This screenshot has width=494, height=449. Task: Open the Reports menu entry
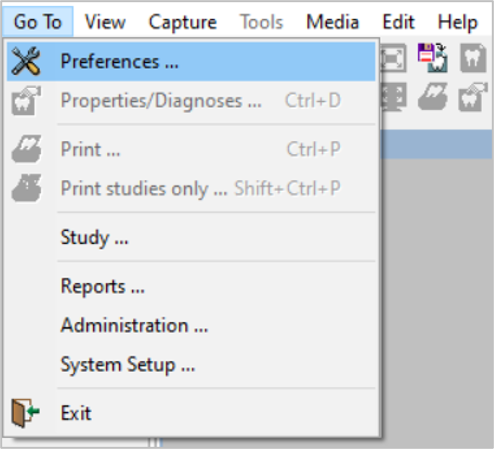point(191,286)
